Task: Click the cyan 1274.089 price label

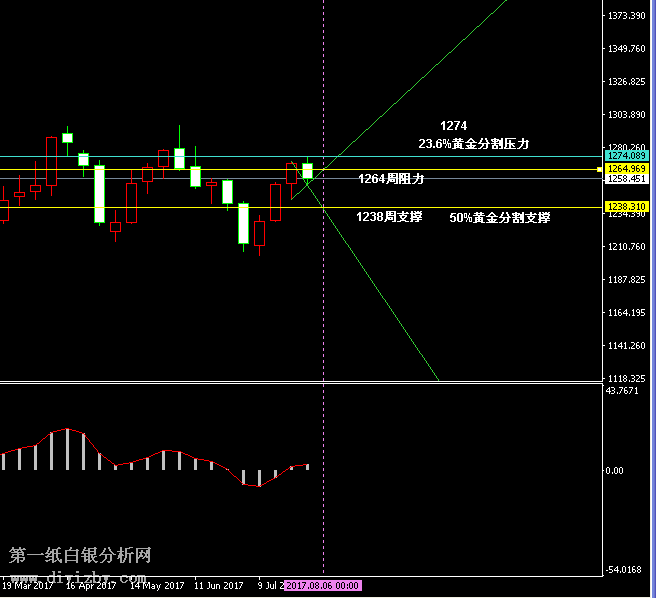Action: (x=627, y=156)
